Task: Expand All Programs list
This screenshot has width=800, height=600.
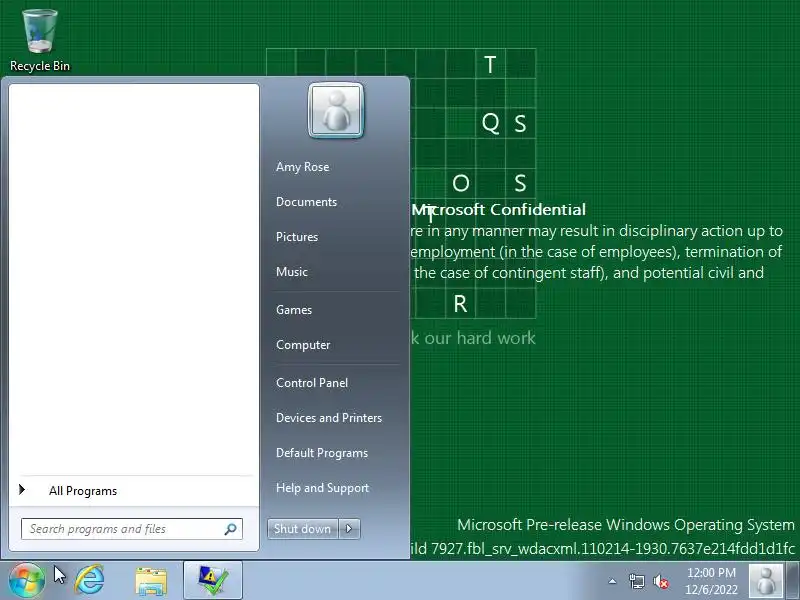Action: pos(83,491)
